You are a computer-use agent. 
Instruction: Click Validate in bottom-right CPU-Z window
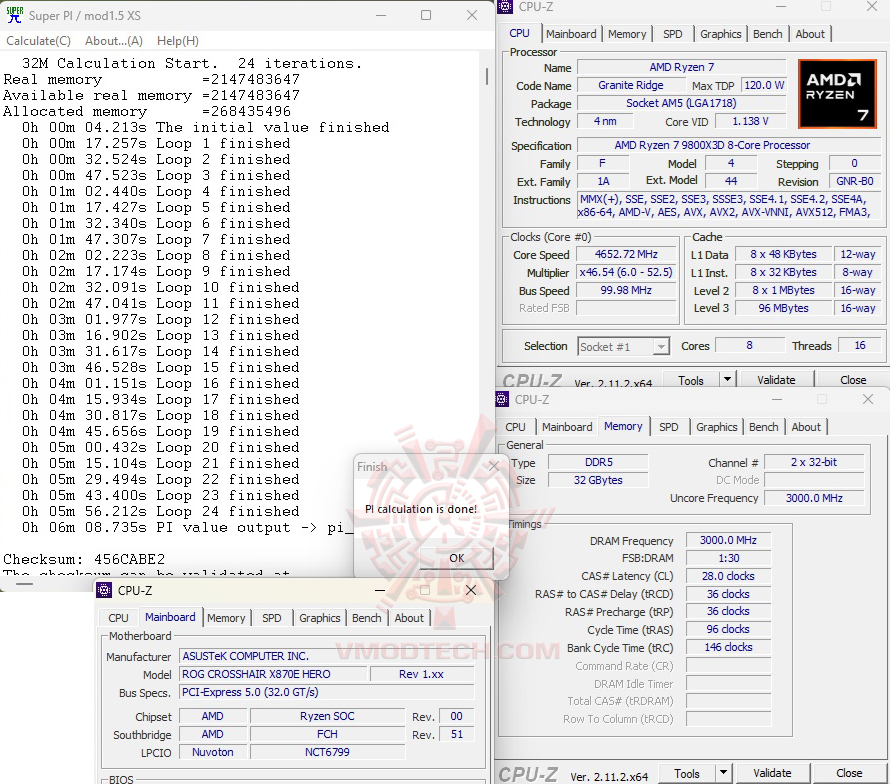(772, 773)
